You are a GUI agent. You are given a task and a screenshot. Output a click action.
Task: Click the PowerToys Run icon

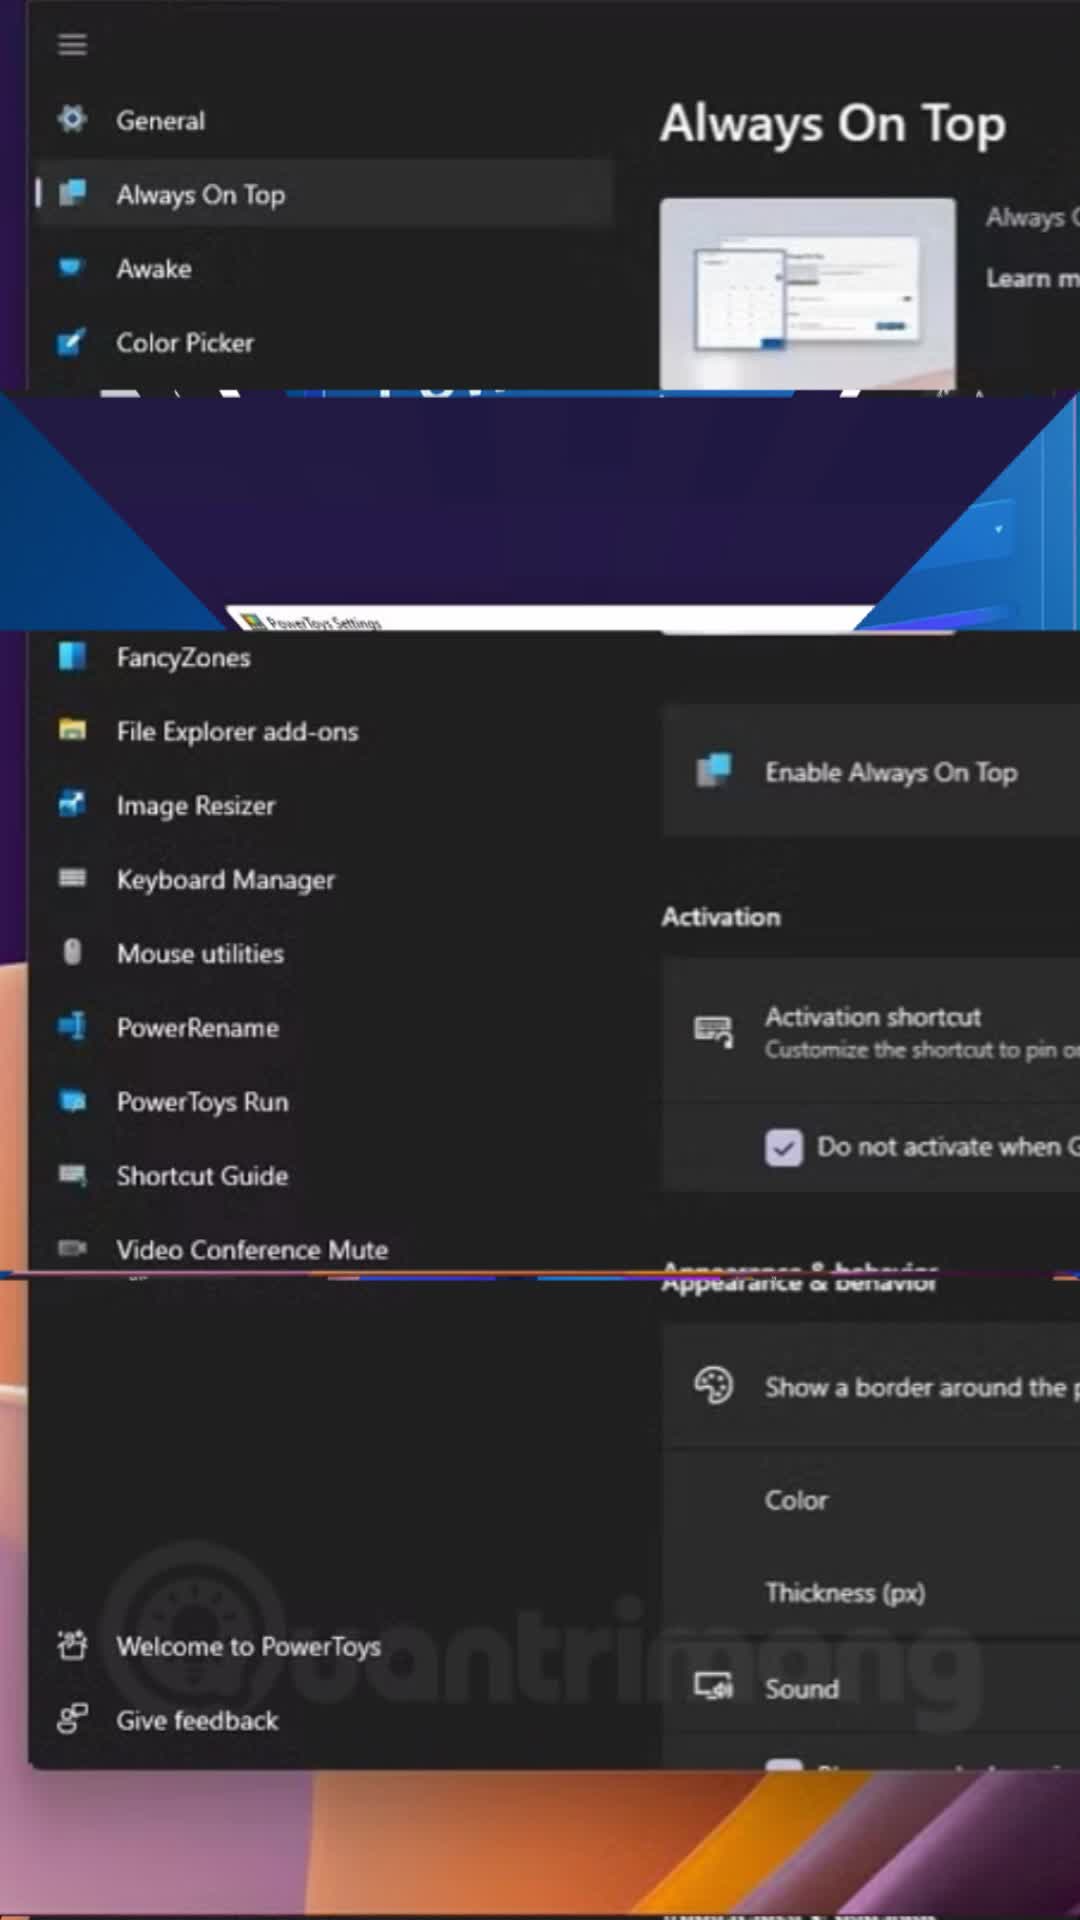[x=72, y=1101]
